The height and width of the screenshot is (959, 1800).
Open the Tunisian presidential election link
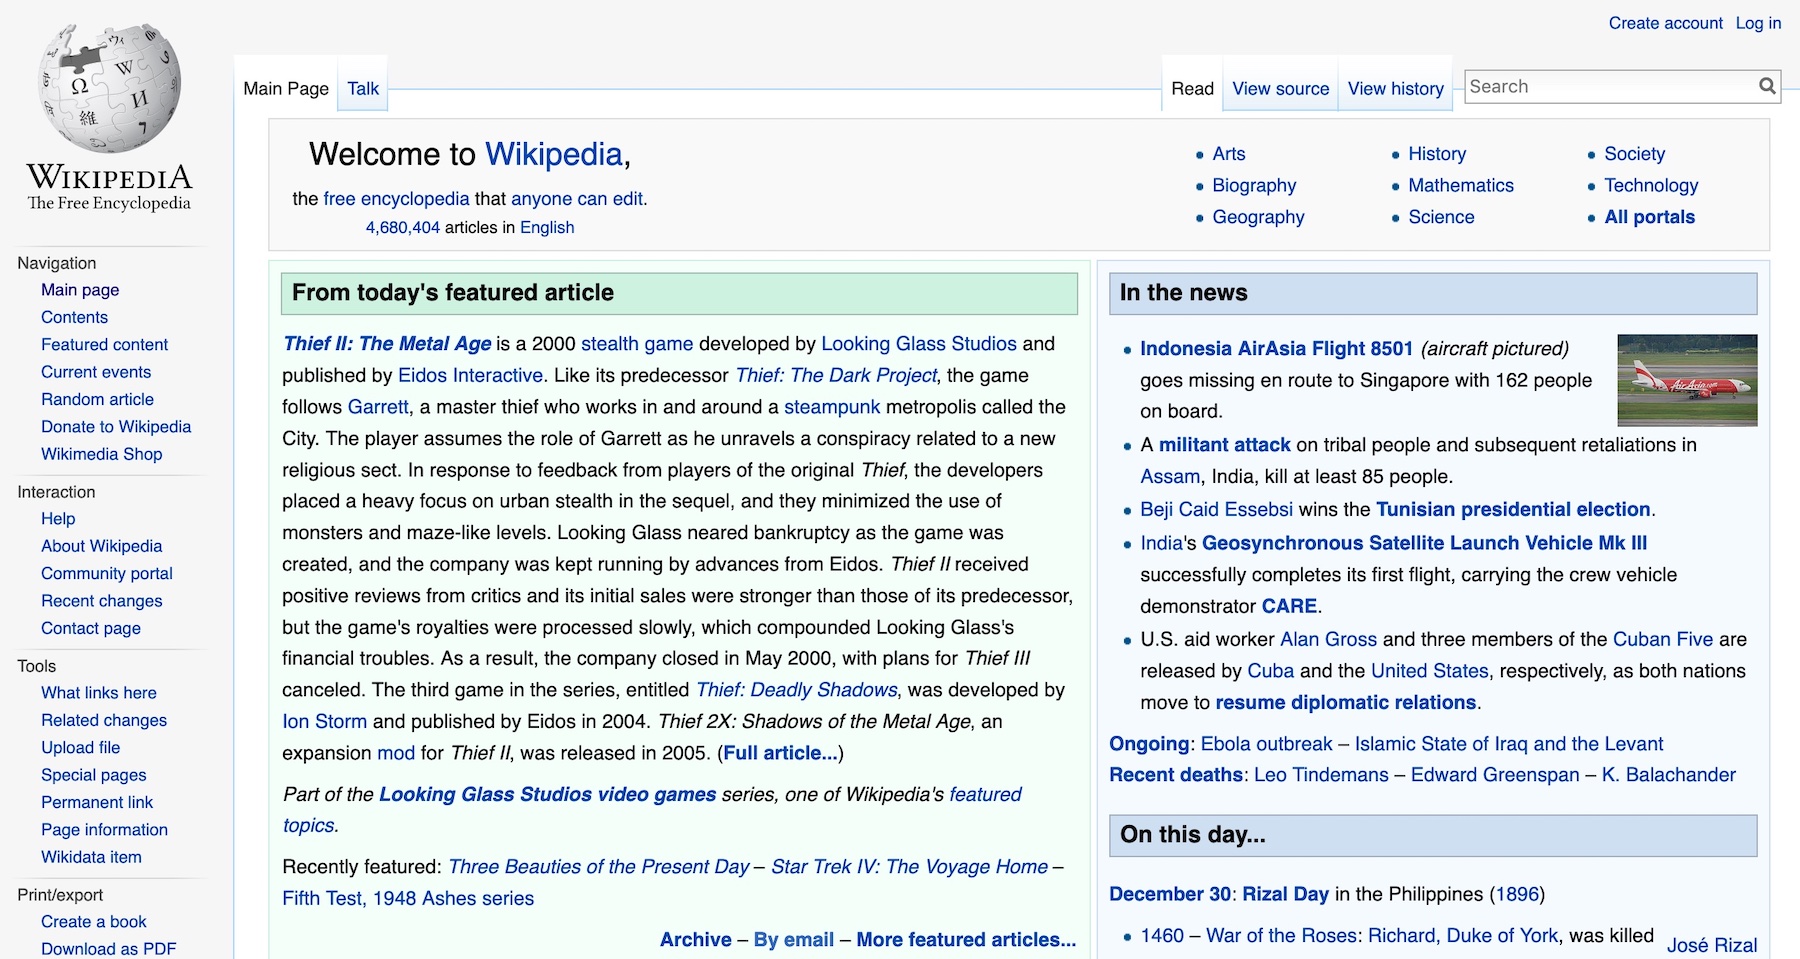point(1513,510)
